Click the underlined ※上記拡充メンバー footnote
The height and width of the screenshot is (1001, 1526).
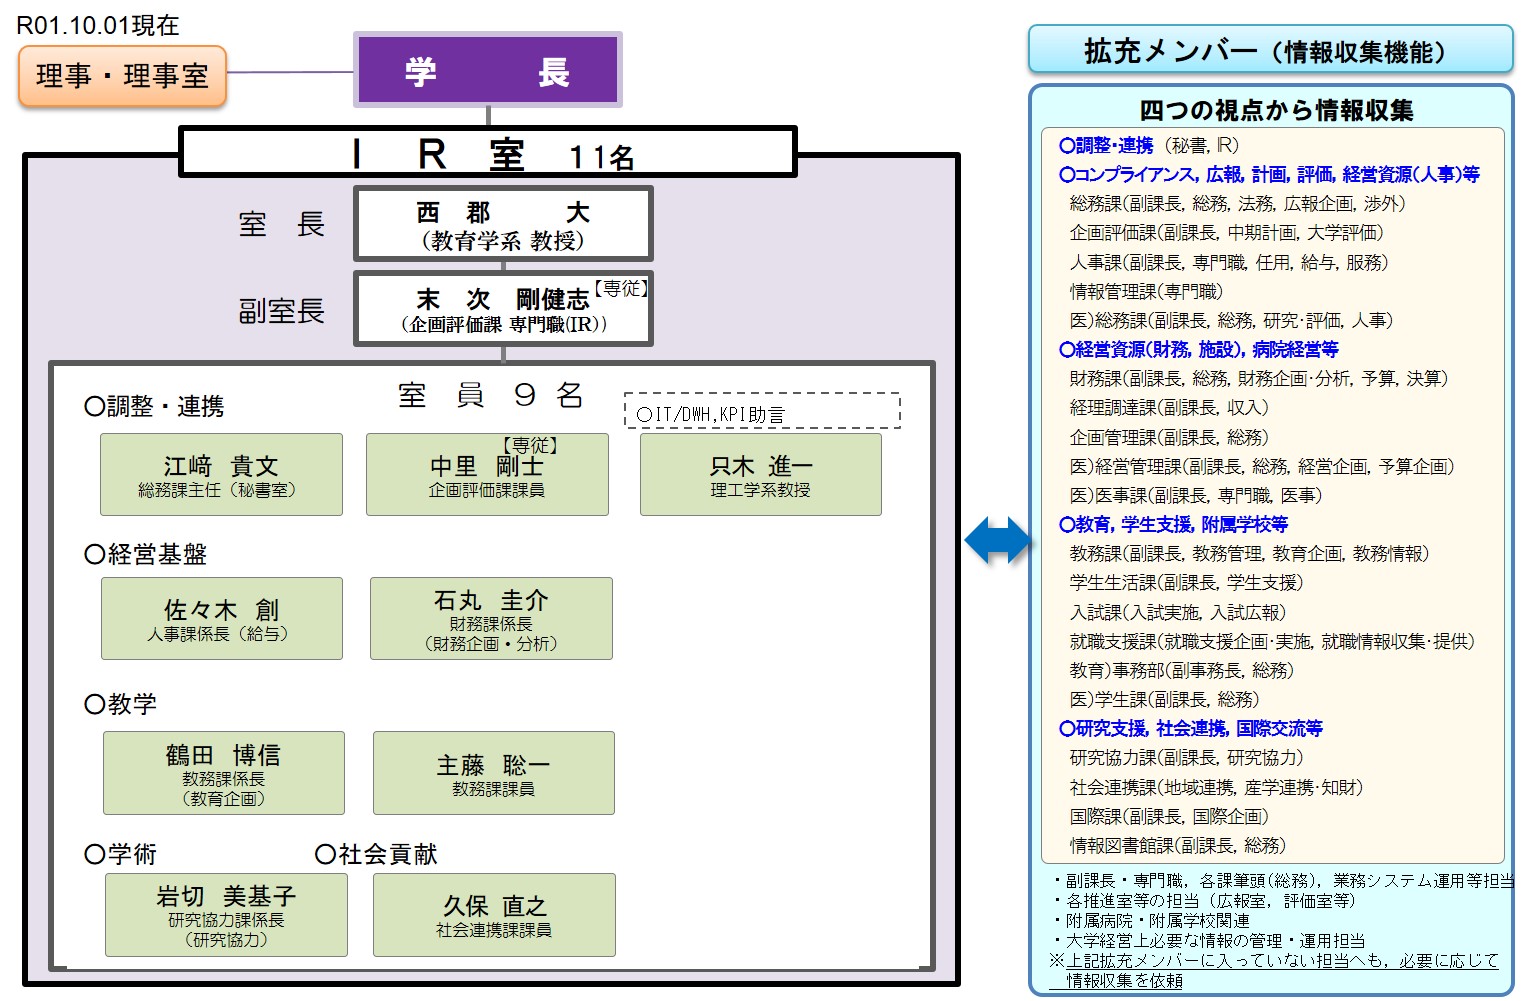(x=1274, y=971)
